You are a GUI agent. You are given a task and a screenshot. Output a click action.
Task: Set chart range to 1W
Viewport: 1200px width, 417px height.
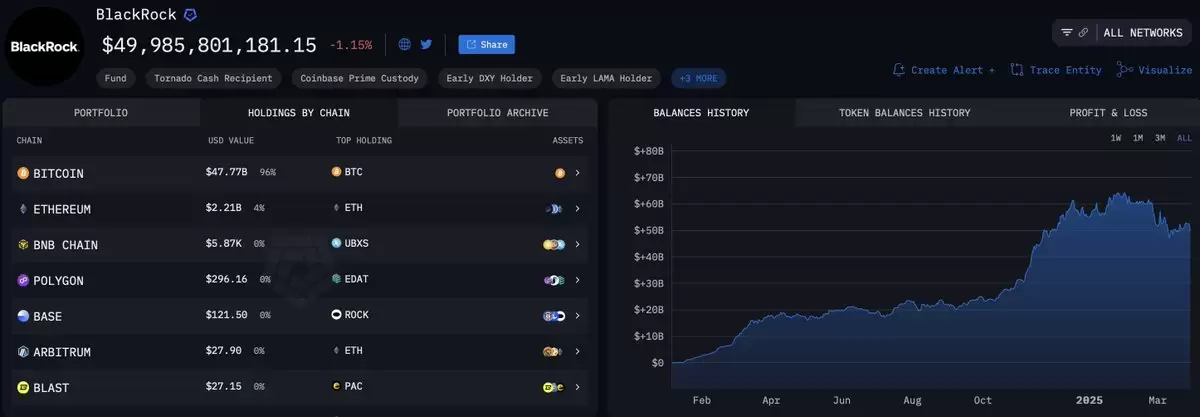pos(1116,138)
